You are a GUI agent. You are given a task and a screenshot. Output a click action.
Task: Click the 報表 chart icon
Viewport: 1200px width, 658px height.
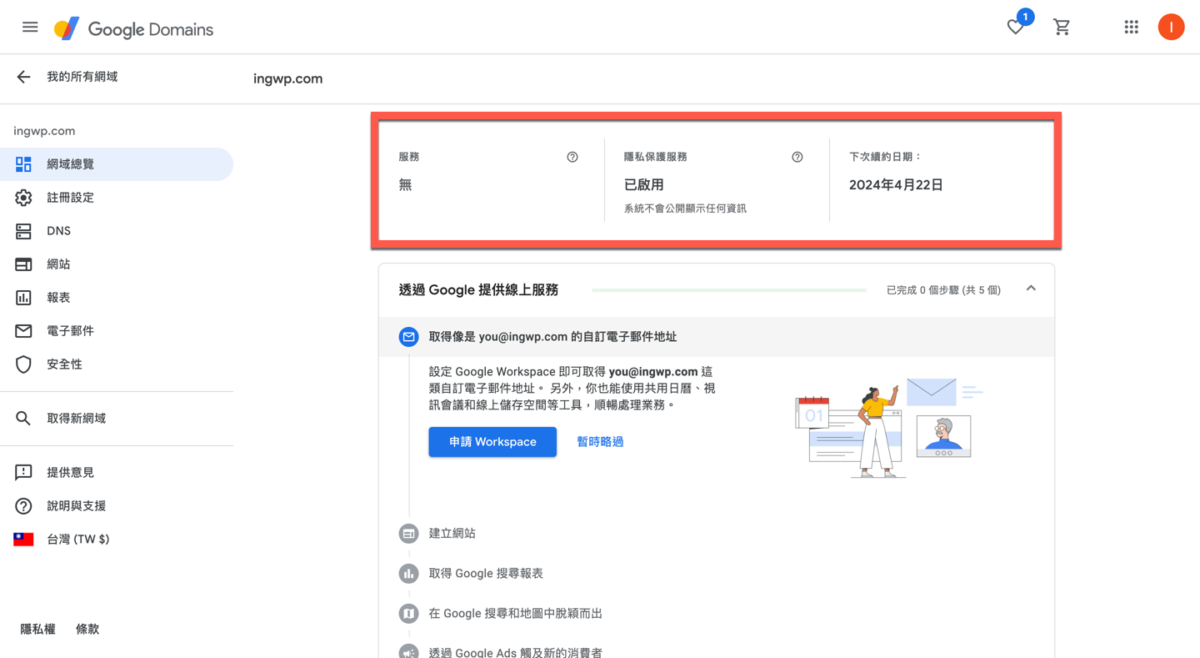23,298
